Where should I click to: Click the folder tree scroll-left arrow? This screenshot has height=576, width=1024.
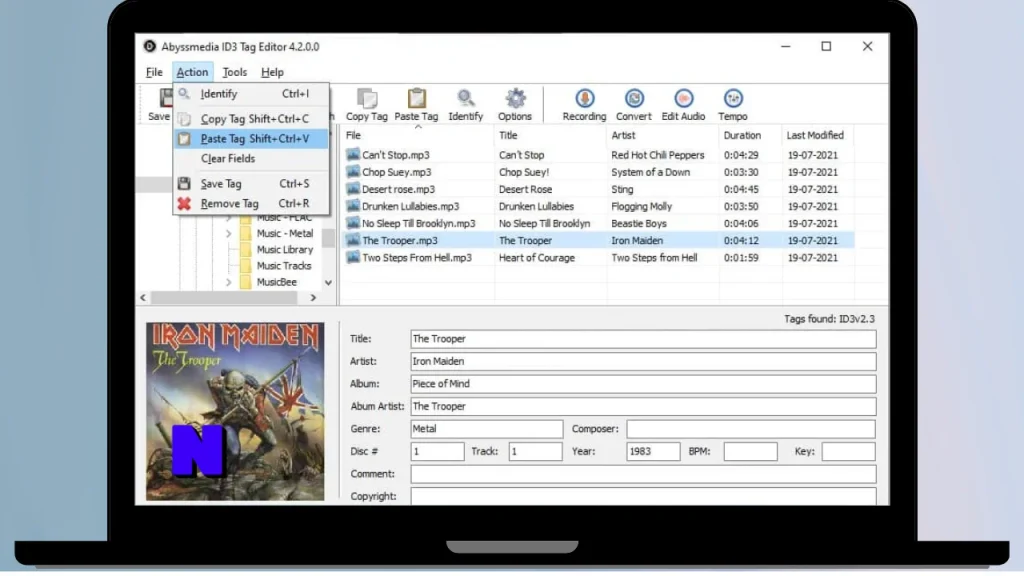(144, 298)
